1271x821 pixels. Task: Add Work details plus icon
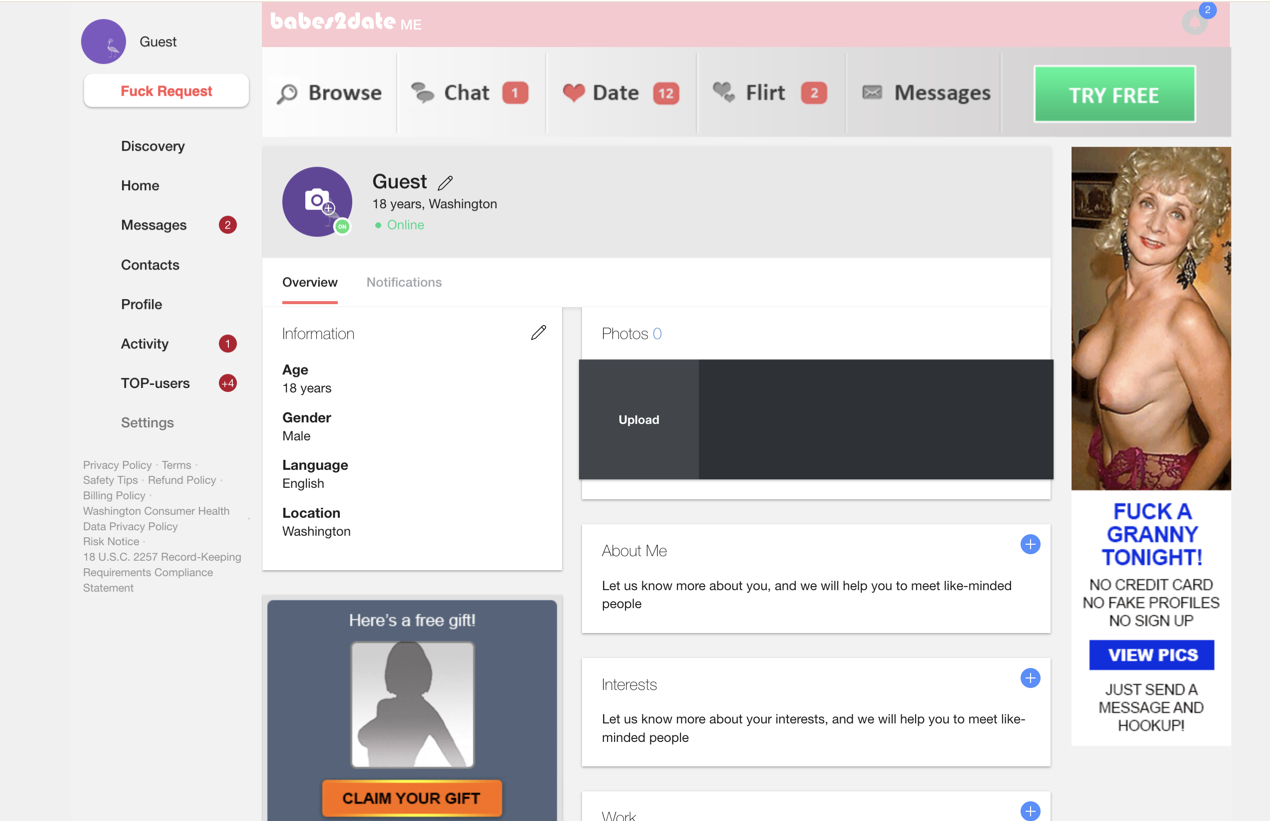1030,811
